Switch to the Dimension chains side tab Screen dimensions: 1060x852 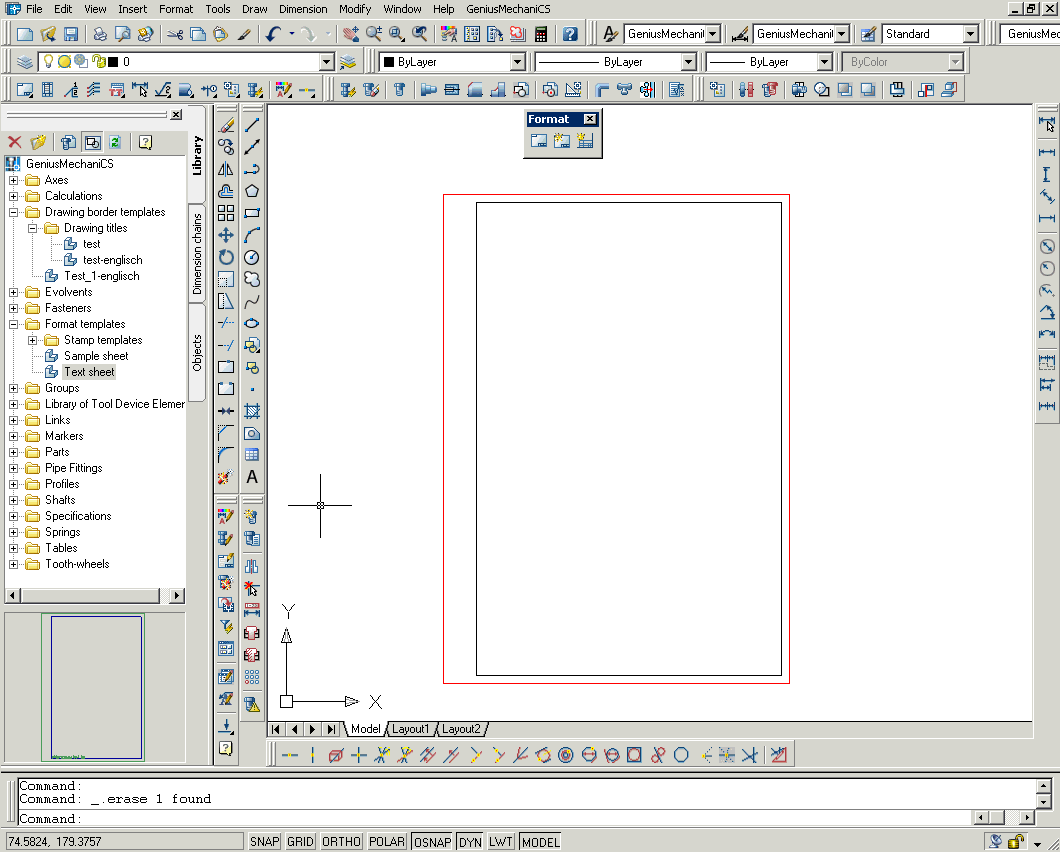[x=197, y=254]
